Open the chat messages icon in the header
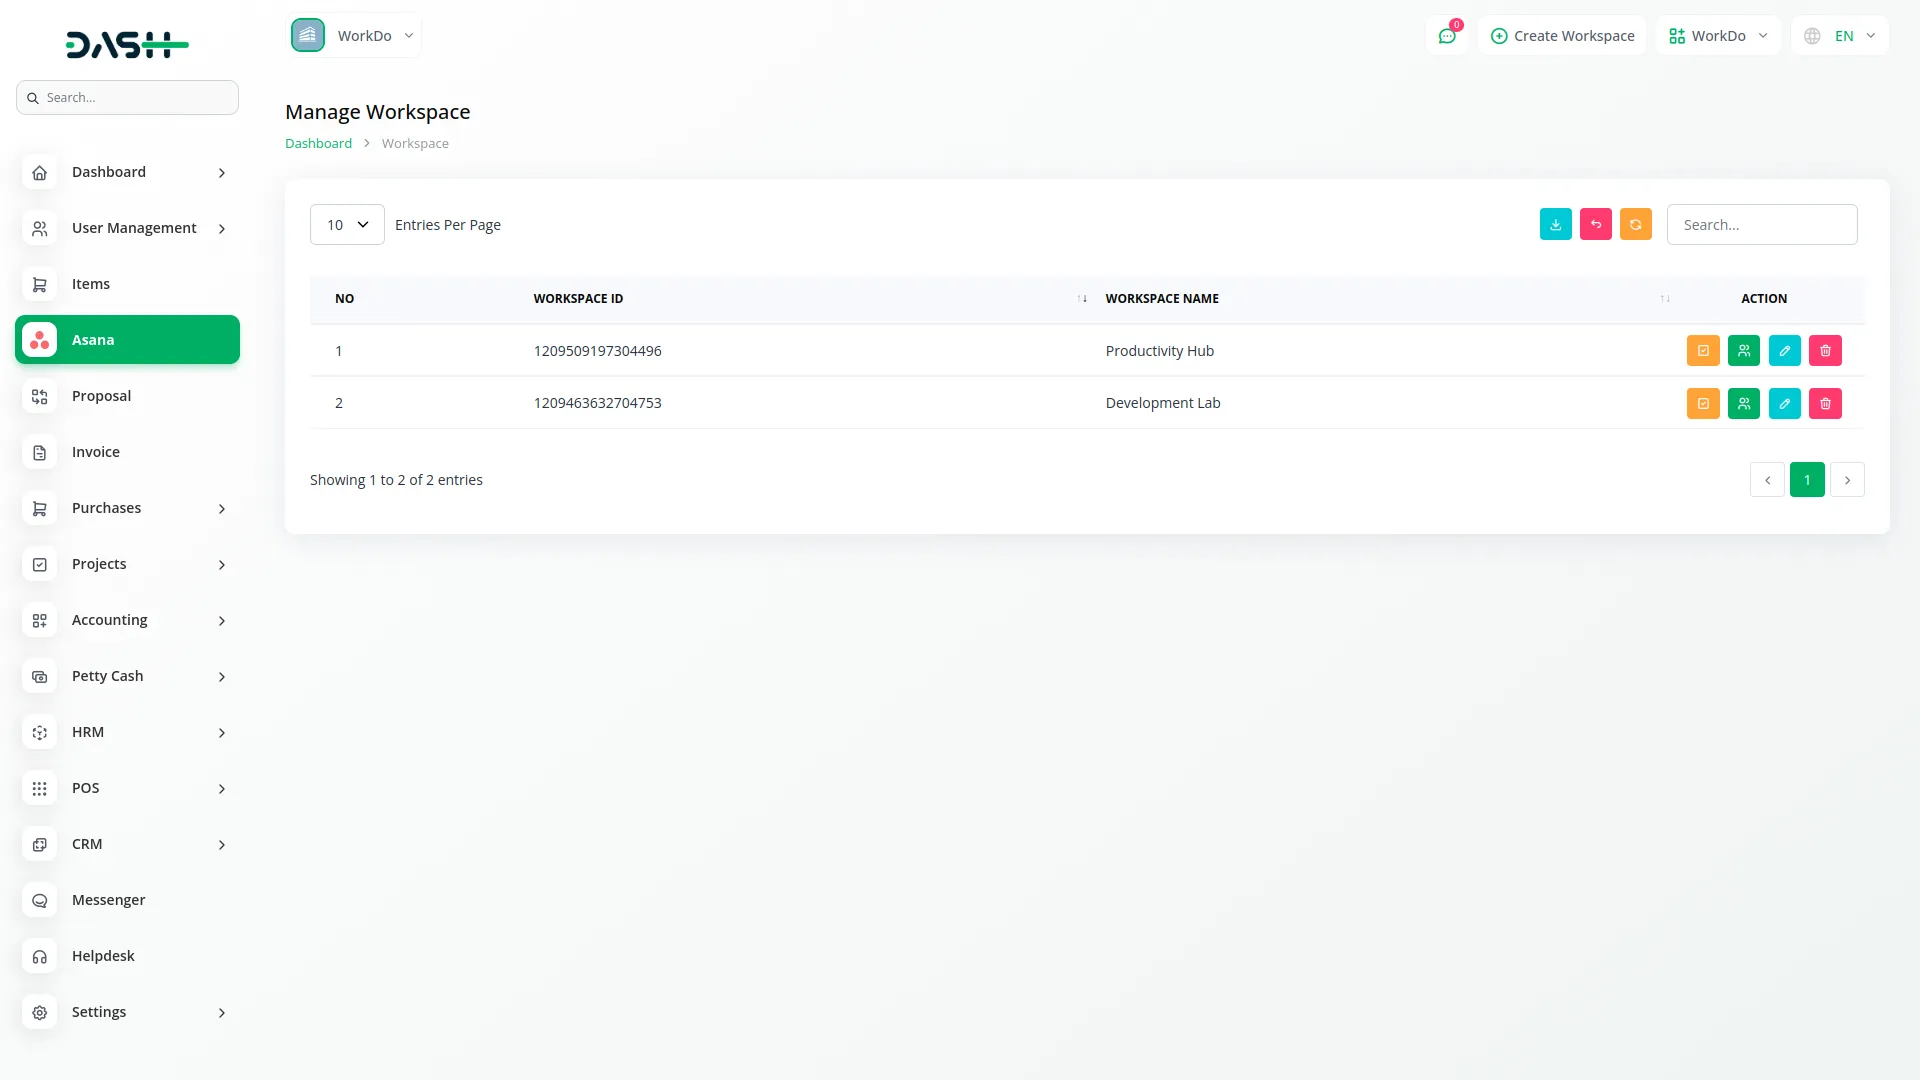The height and width of the screenshot is (1080, 1920). [x=1447, y=35]
